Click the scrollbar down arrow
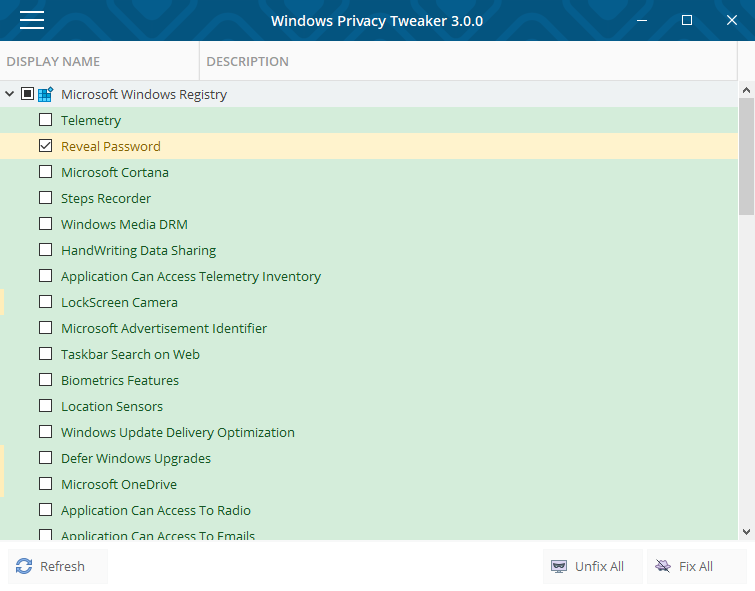Viewport: 755px width, 591px height. tap(746, 532)
